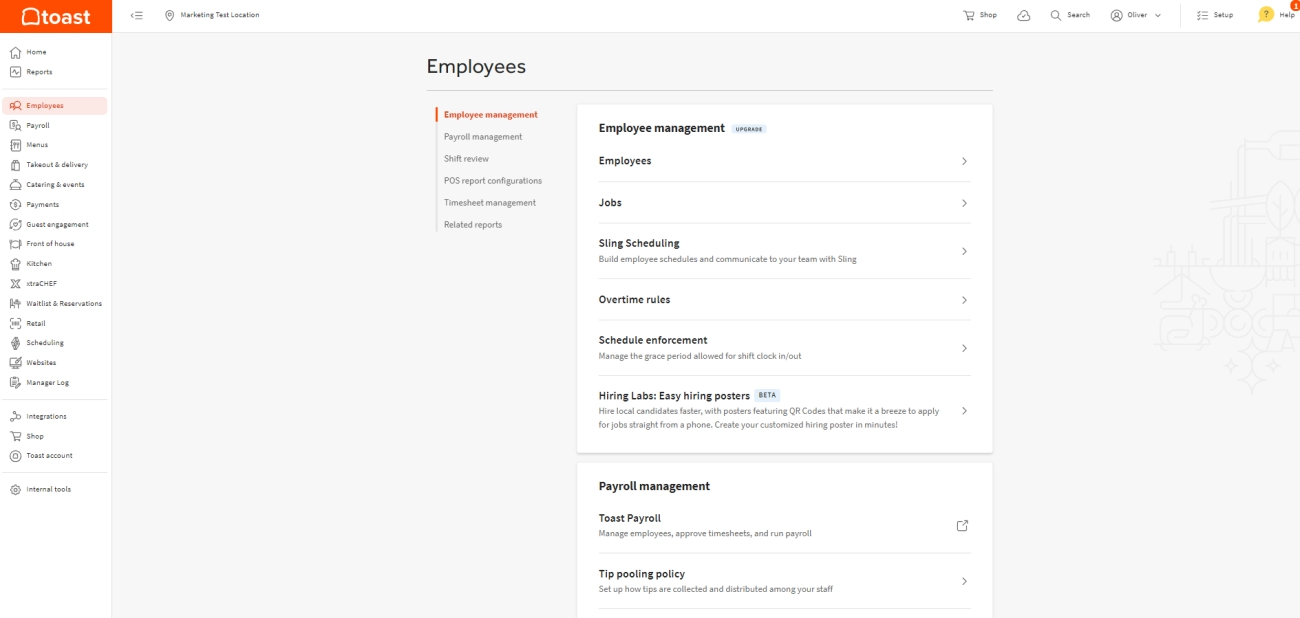This screenshot has width=1300, height=618.
Task: Open the cloud status icon in top bar
Action: [1023, 15]
